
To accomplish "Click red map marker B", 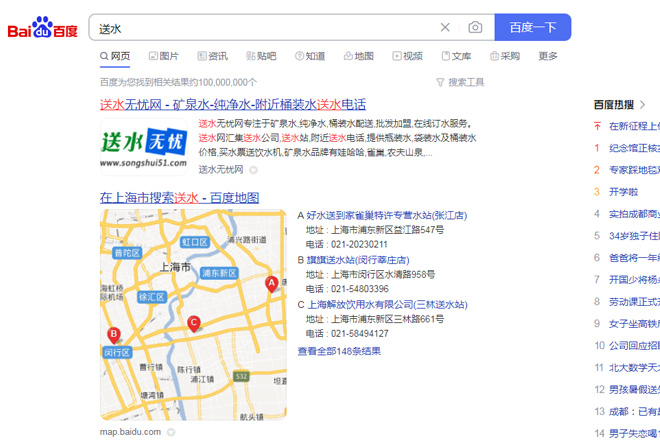I will click(114, 334).
